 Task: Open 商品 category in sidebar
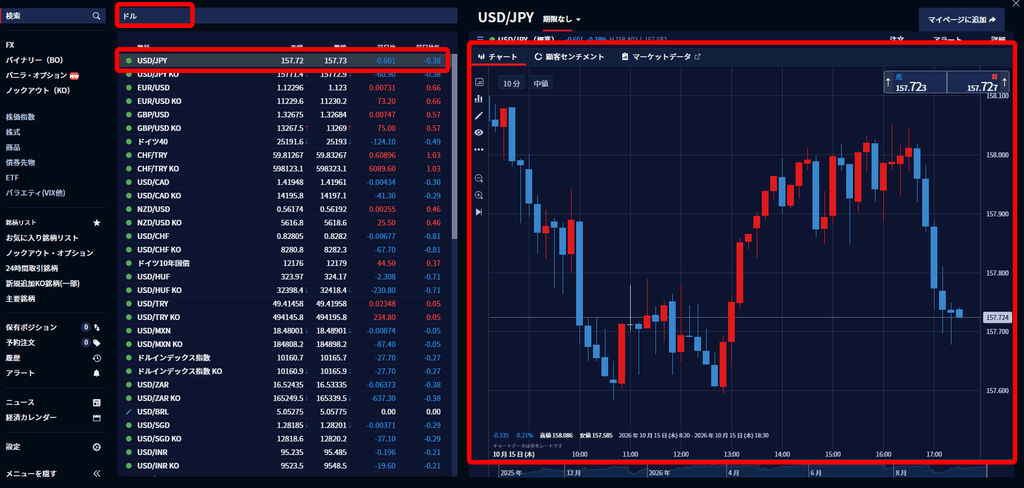tap(12, 147)
